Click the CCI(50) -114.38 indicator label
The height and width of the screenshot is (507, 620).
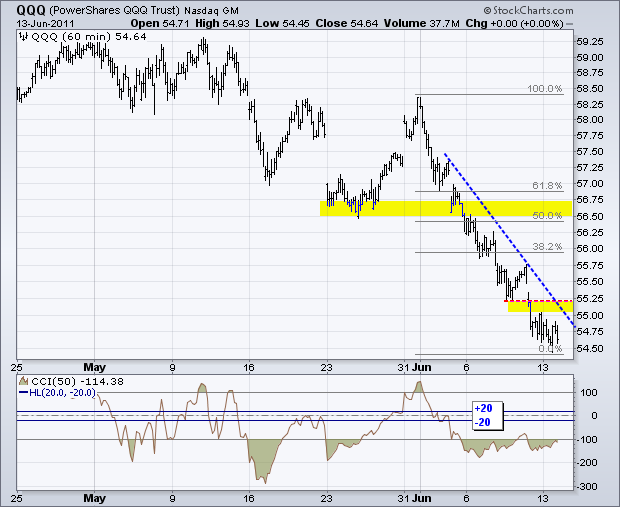tap(77, 382)
